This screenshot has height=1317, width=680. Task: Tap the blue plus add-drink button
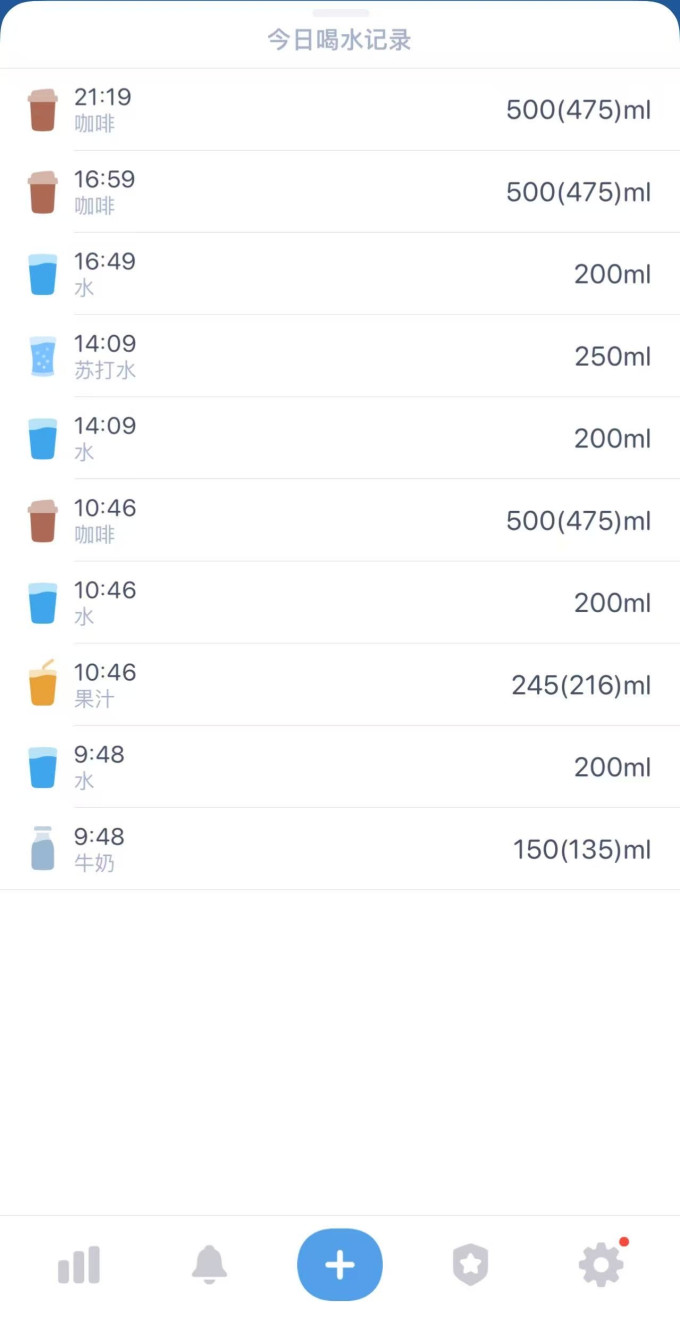[340, 1265]
